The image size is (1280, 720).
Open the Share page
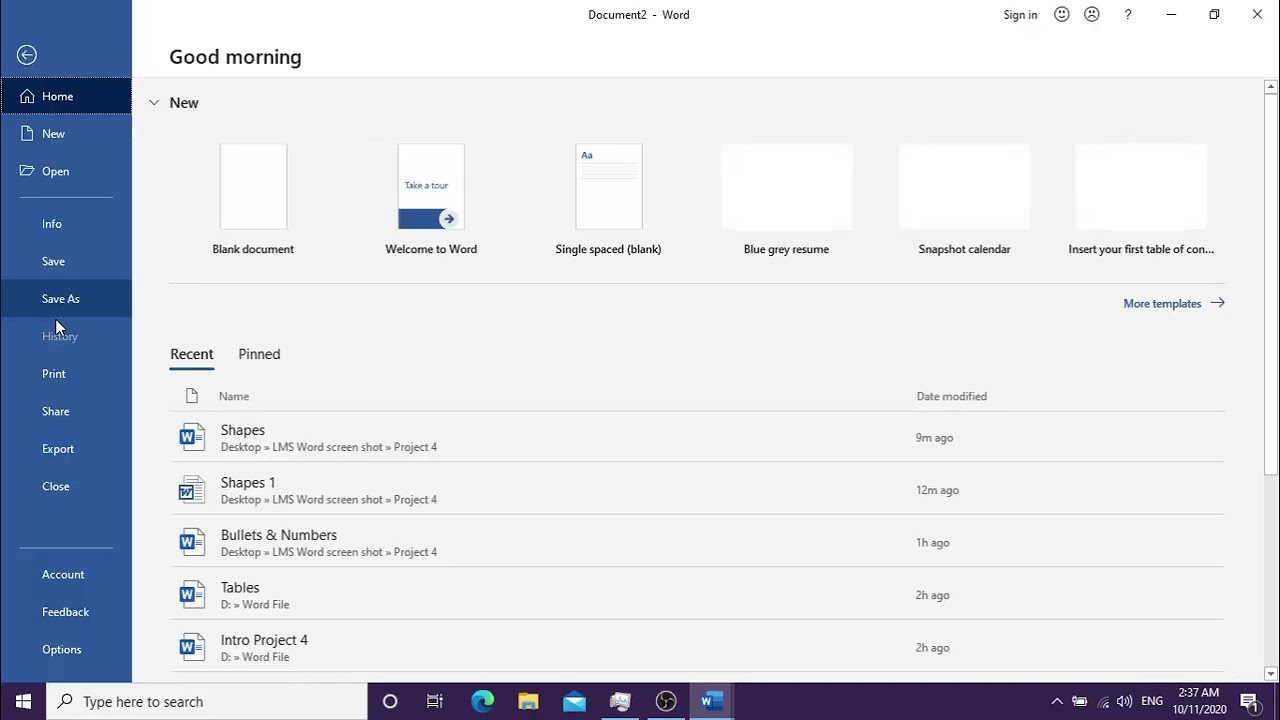click(x=66, y=411)
